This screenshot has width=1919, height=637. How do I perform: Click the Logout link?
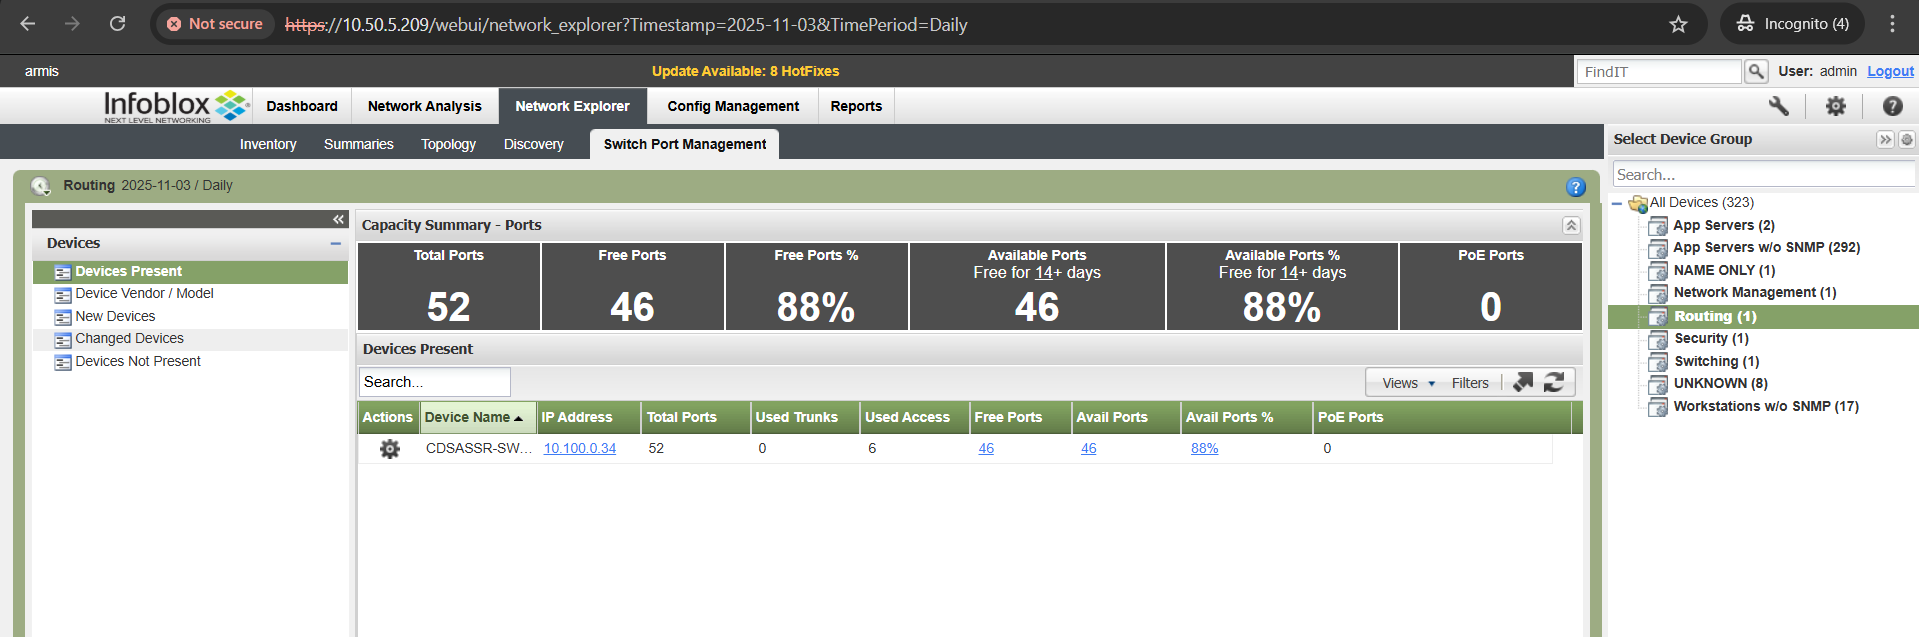coord(1890,71)
